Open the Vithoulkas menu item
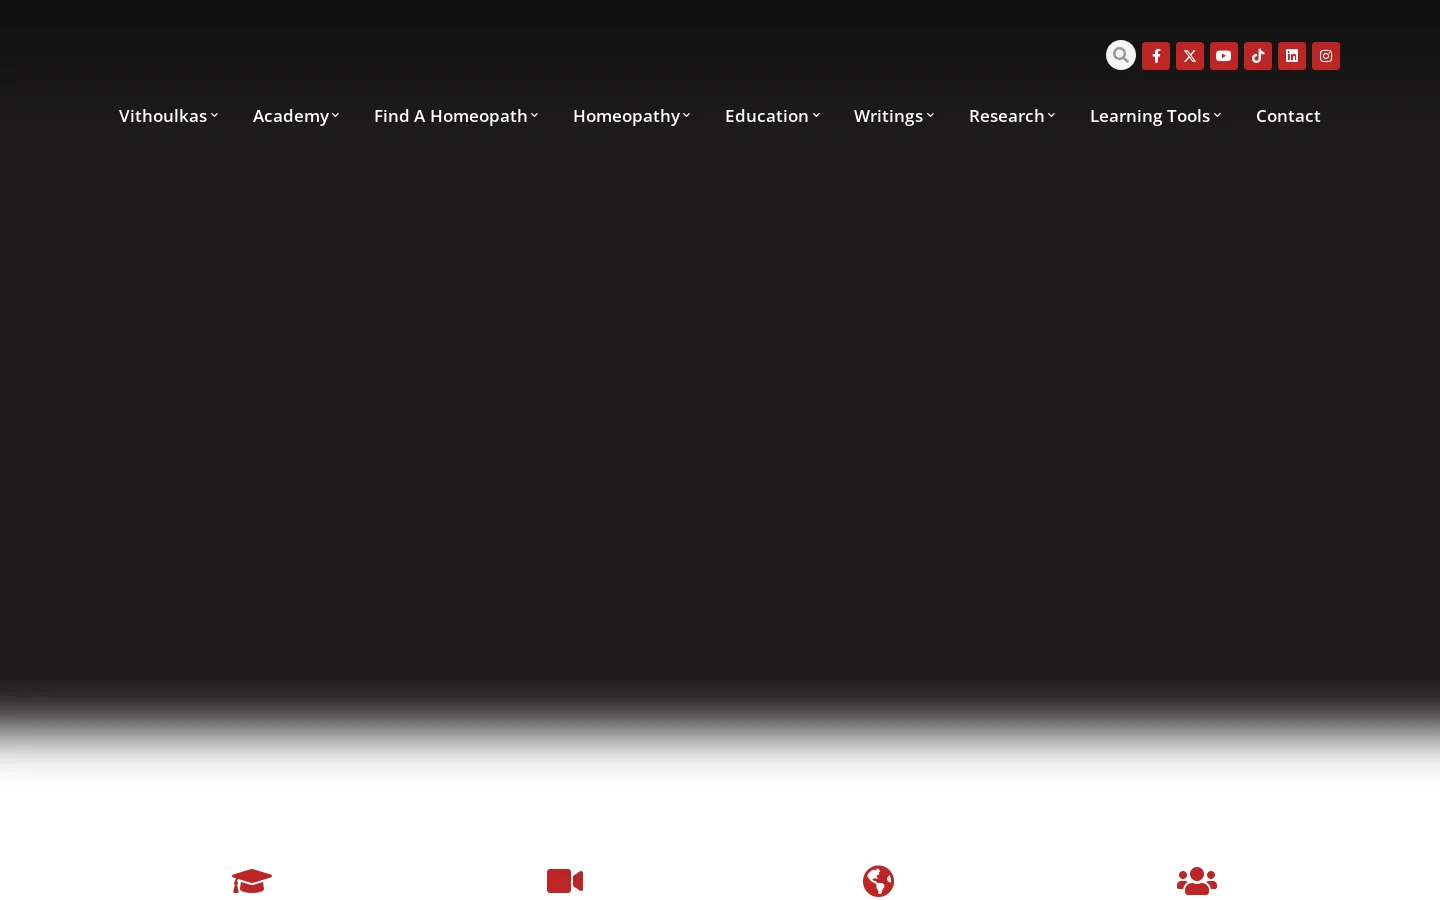Screen dimensions: 1440x900 tap(163, 116)
